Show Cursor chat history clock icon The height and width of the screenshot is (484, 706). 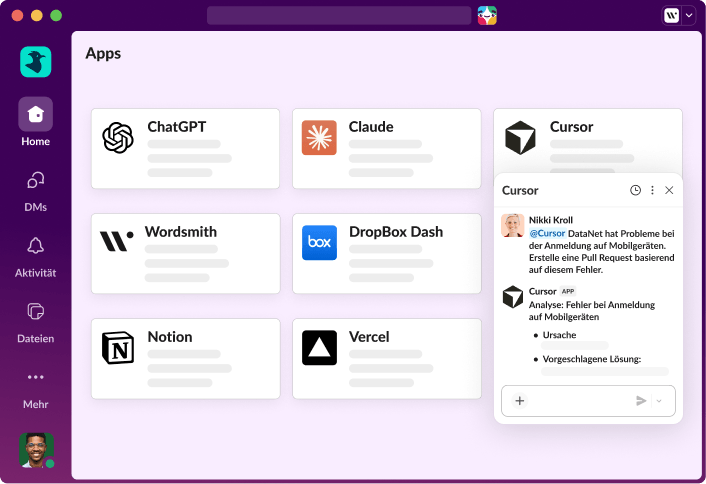click(x=635, y=190)
